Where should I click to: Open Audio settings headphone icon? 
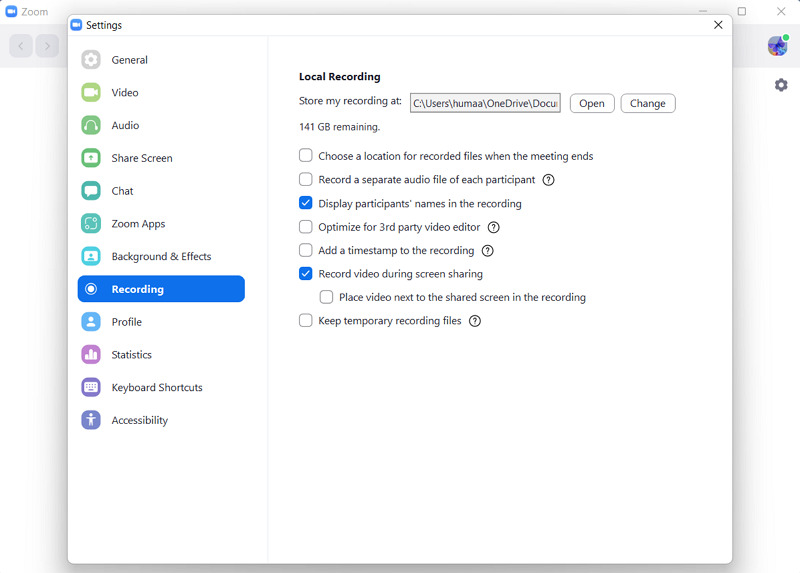[x=91, y=125]
